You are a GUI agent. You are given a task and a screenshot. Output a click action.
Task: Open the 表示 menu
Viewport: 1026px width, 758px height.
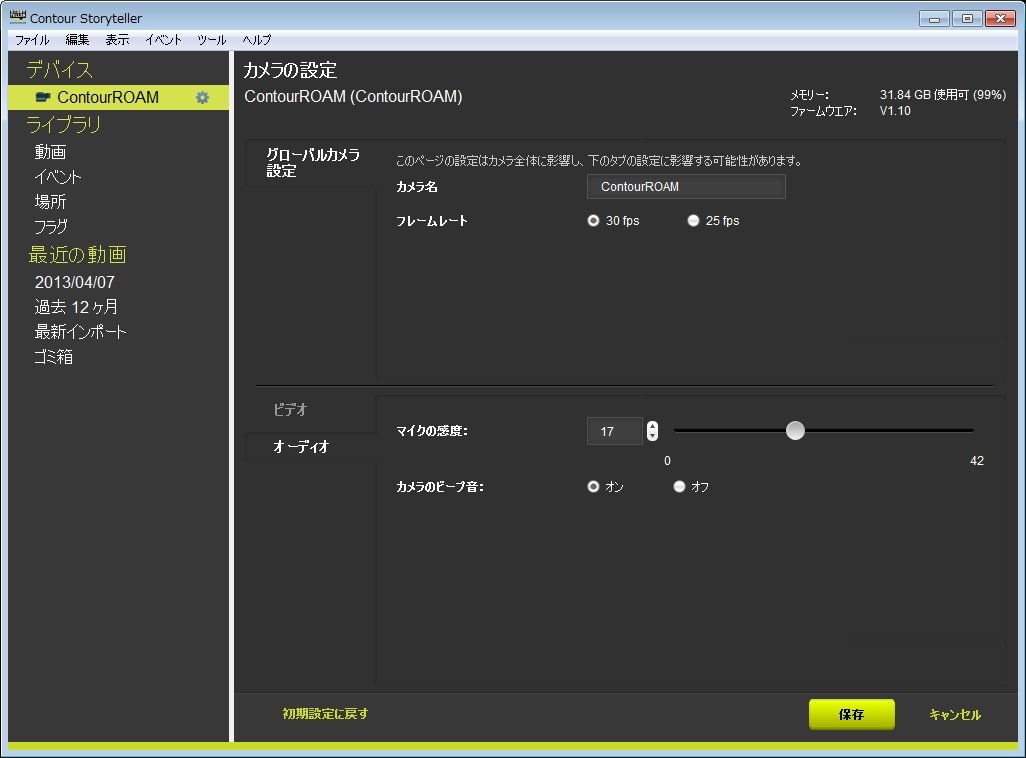tap(117, 40)
